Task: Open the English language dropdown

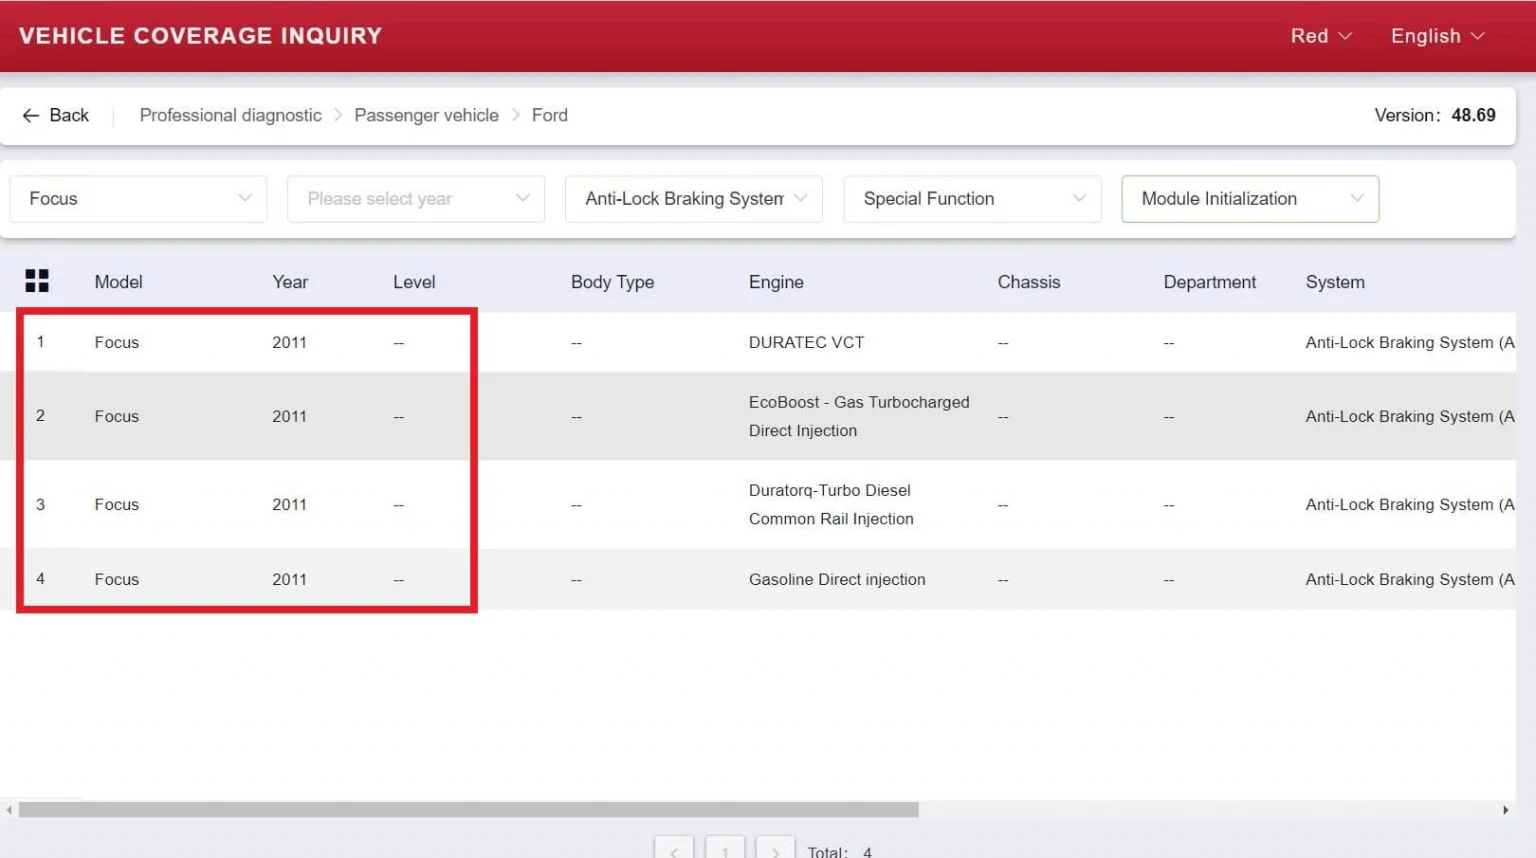Action: [1437, 36]
